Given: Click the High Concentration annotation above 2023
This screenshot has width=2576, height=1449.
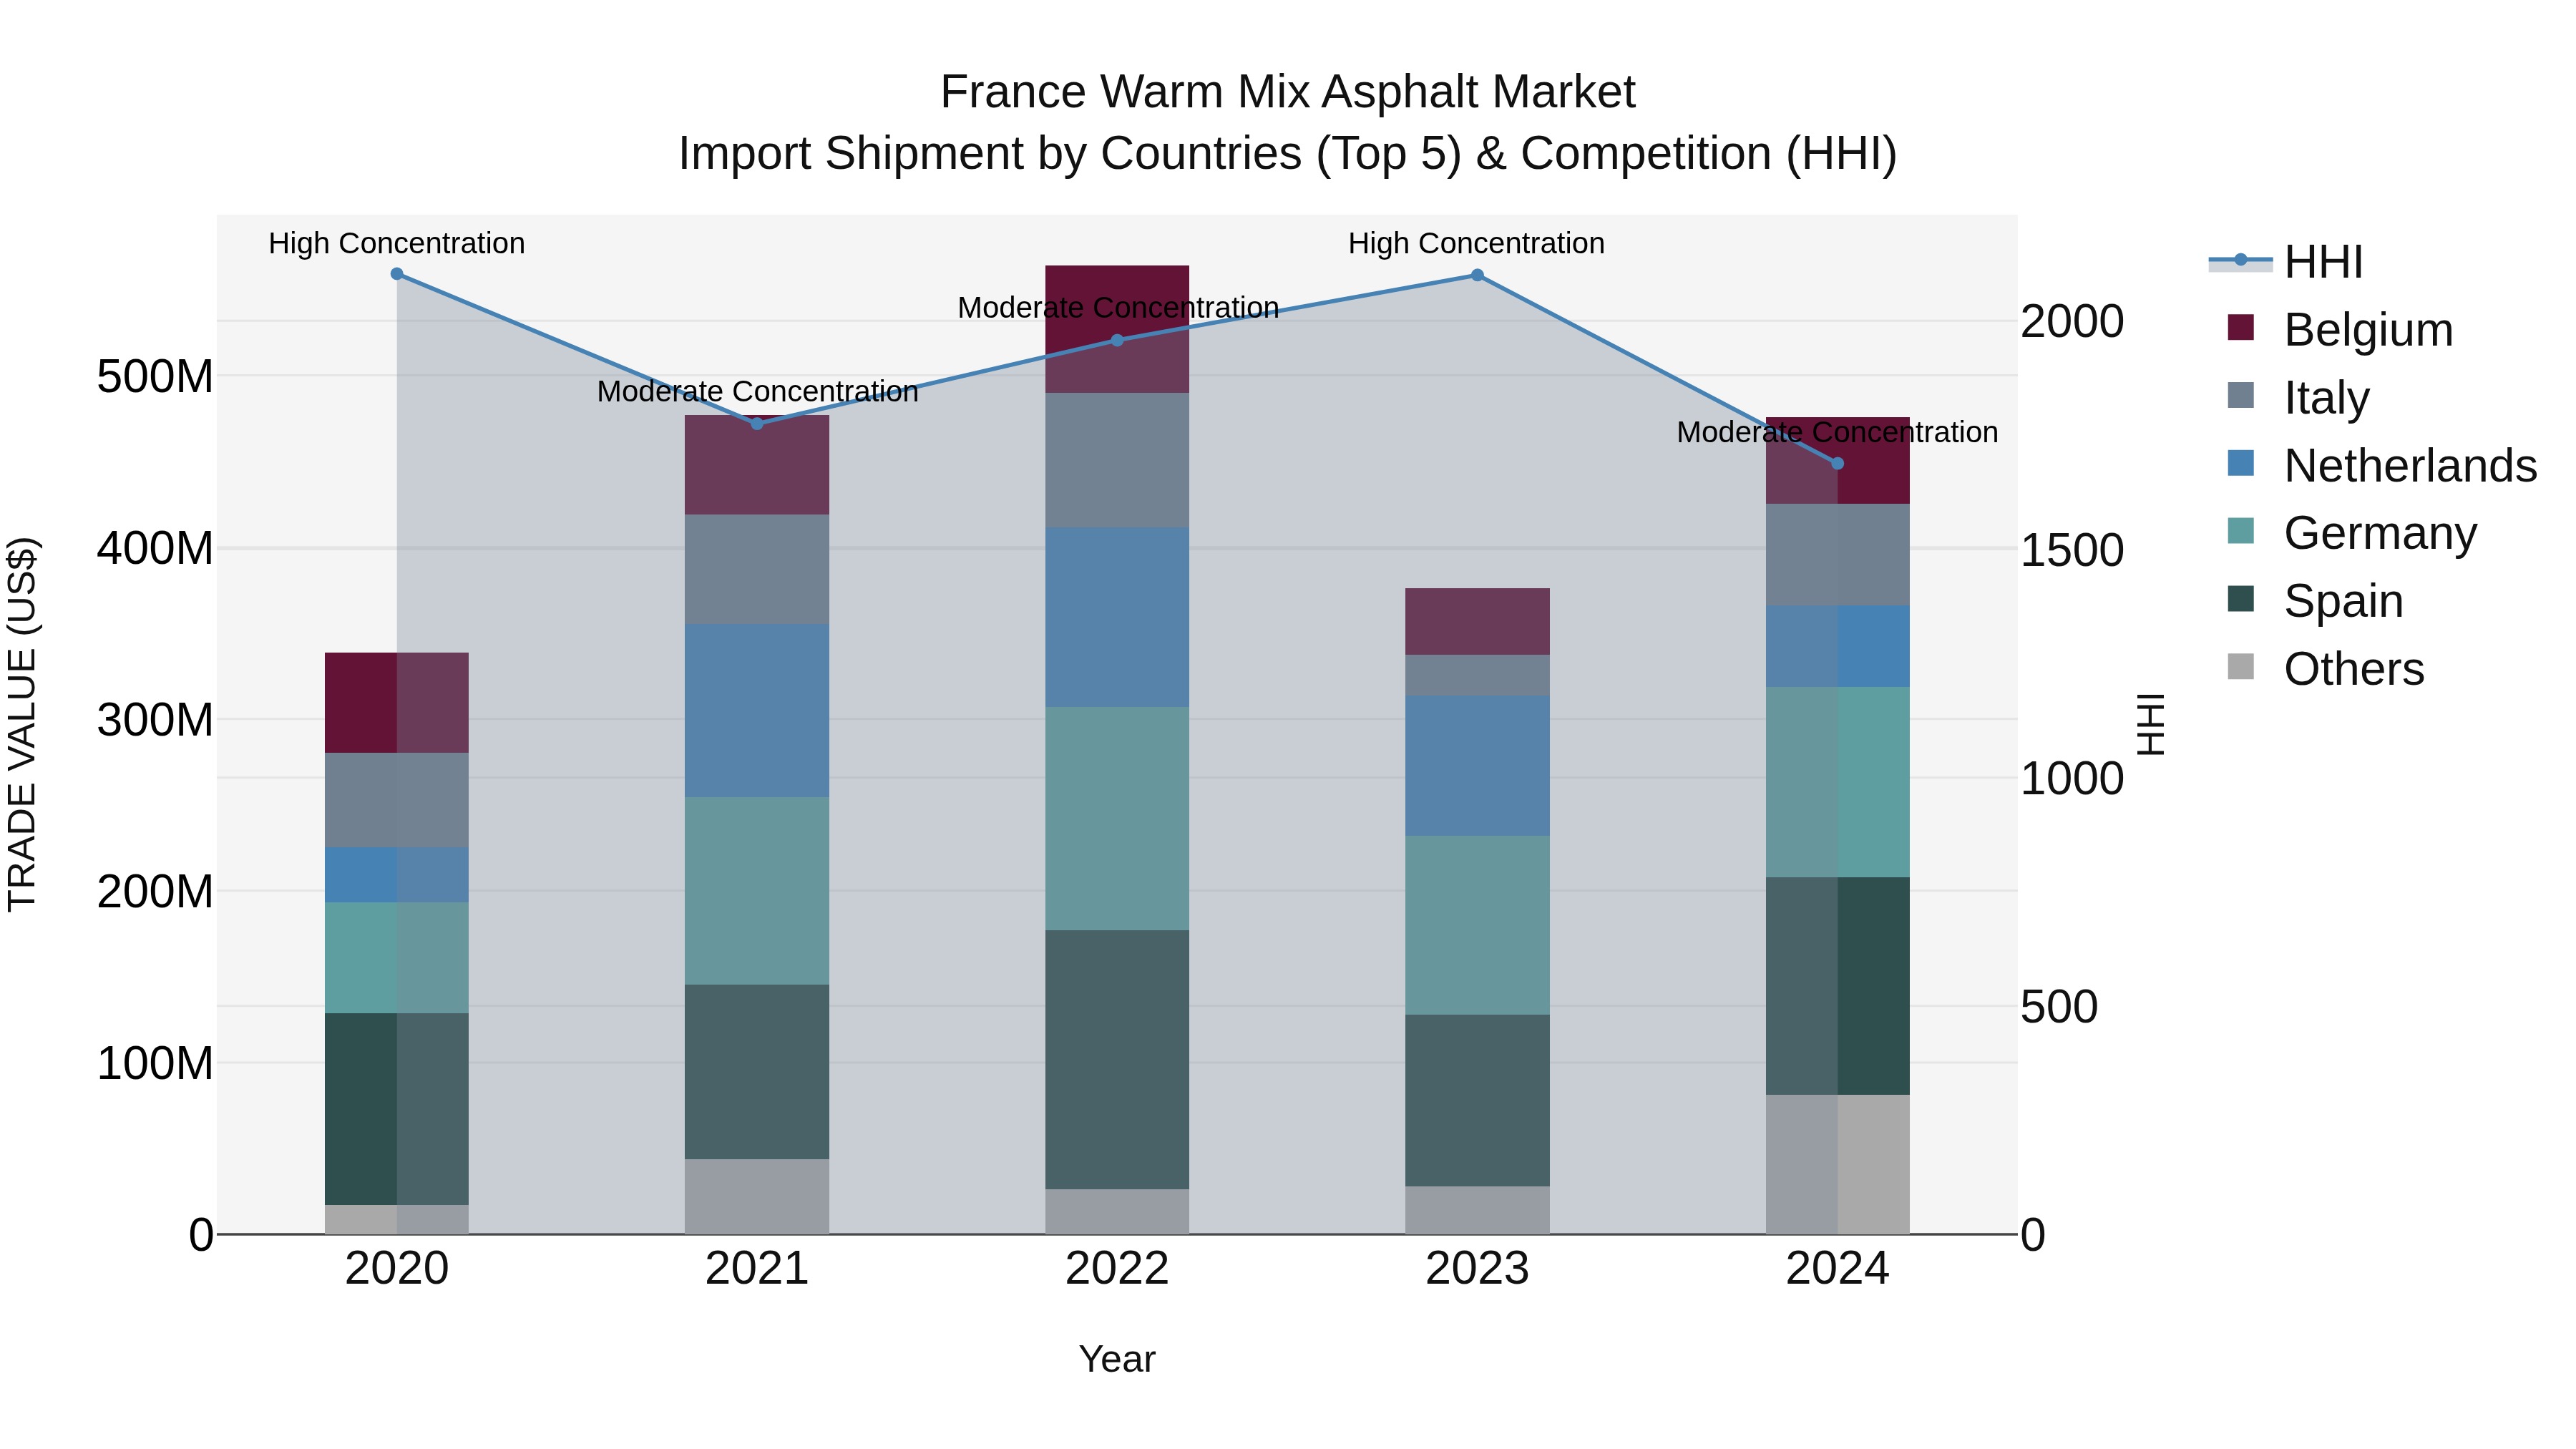Looking at the screenshot, I should 1477,243.
